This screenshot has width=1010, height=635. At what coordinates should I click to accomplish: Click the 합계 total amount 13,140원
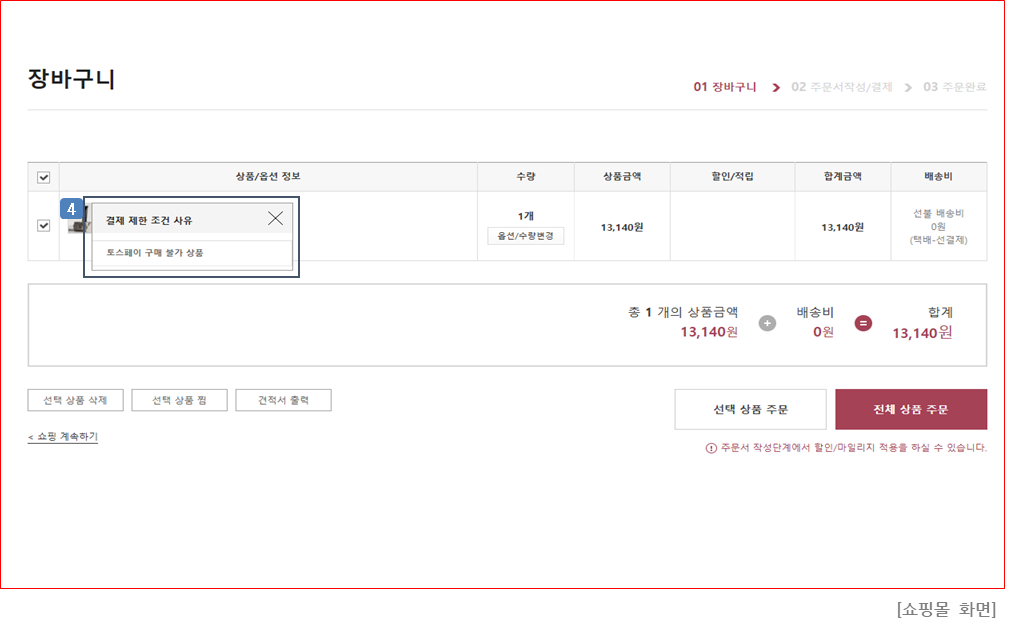(x=922, y=333)
